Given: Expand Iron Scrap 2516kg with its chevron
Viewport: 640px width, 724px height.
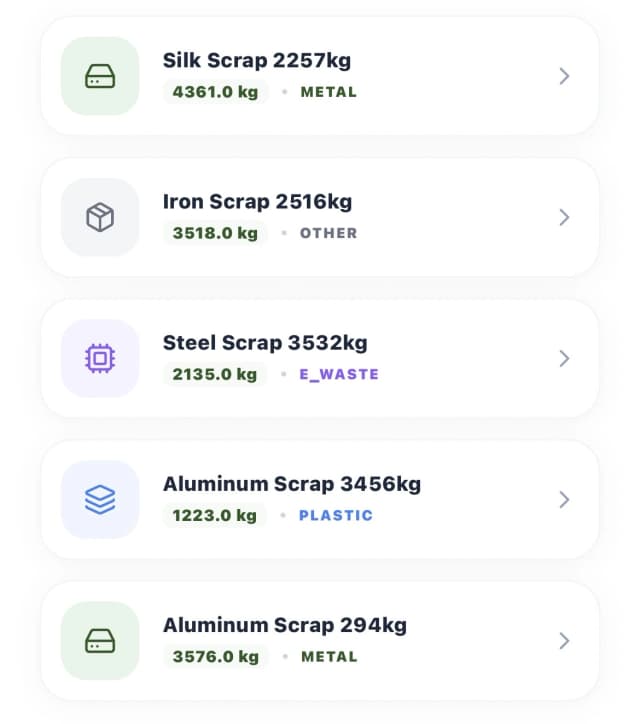Looking at the screenshot, I should [x=564, y=217].
